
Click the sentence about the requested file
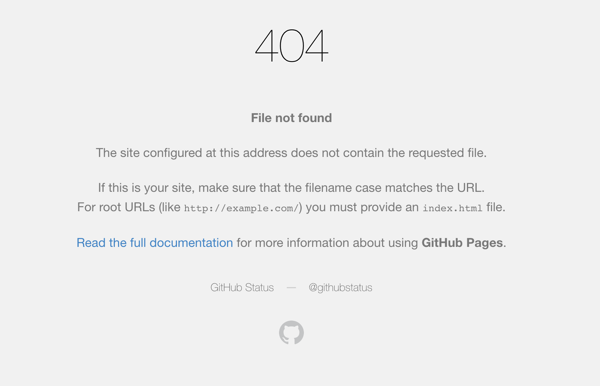(x=291, y=153)
